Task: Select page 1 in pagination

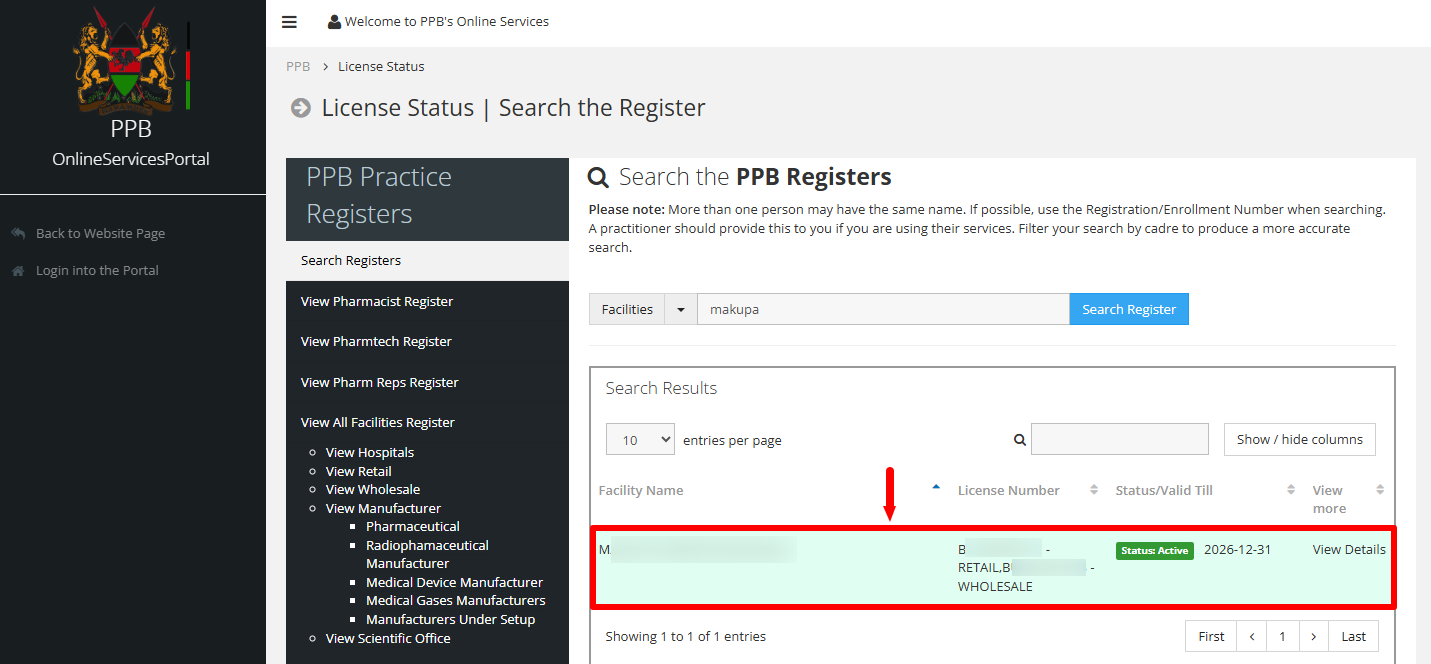Action: click(x=1282, y=636)
